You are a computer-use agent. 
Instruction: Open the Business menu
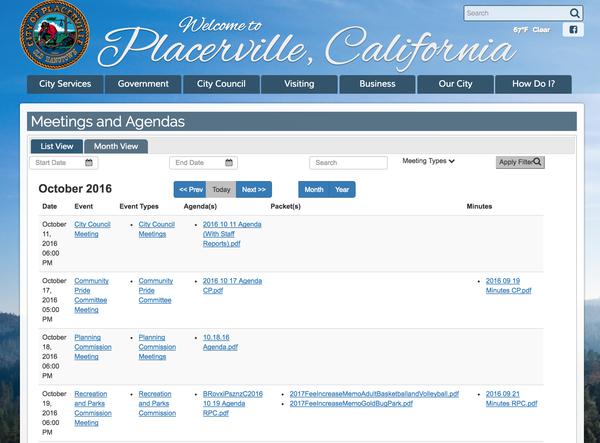coord(377,84)
